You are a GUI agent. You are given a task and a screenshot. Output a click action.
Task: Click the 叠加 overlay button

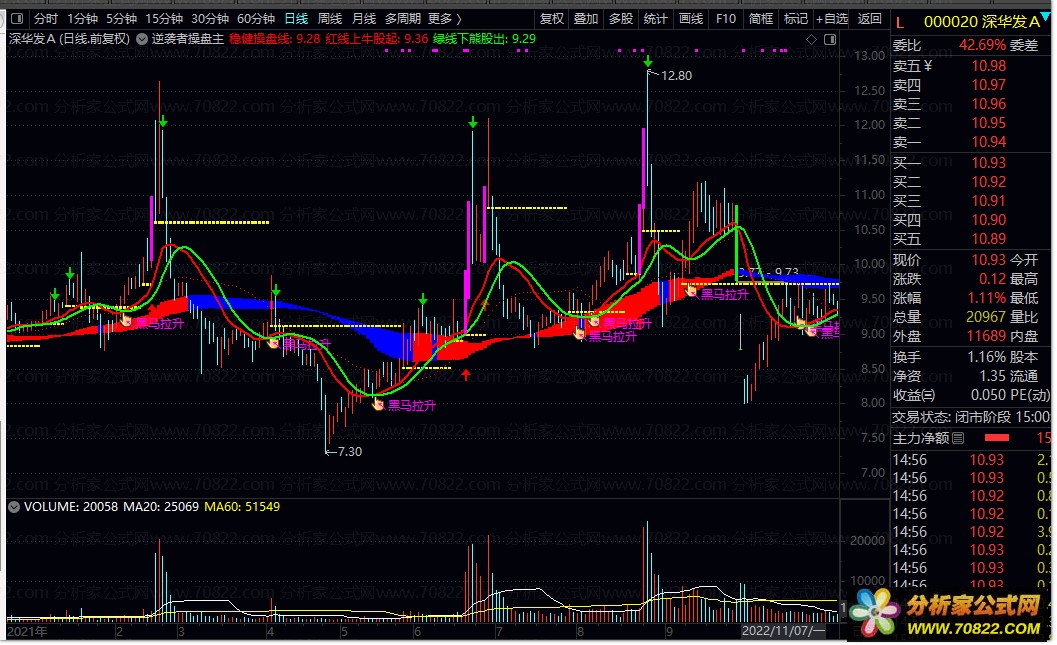tap(586, 19)
